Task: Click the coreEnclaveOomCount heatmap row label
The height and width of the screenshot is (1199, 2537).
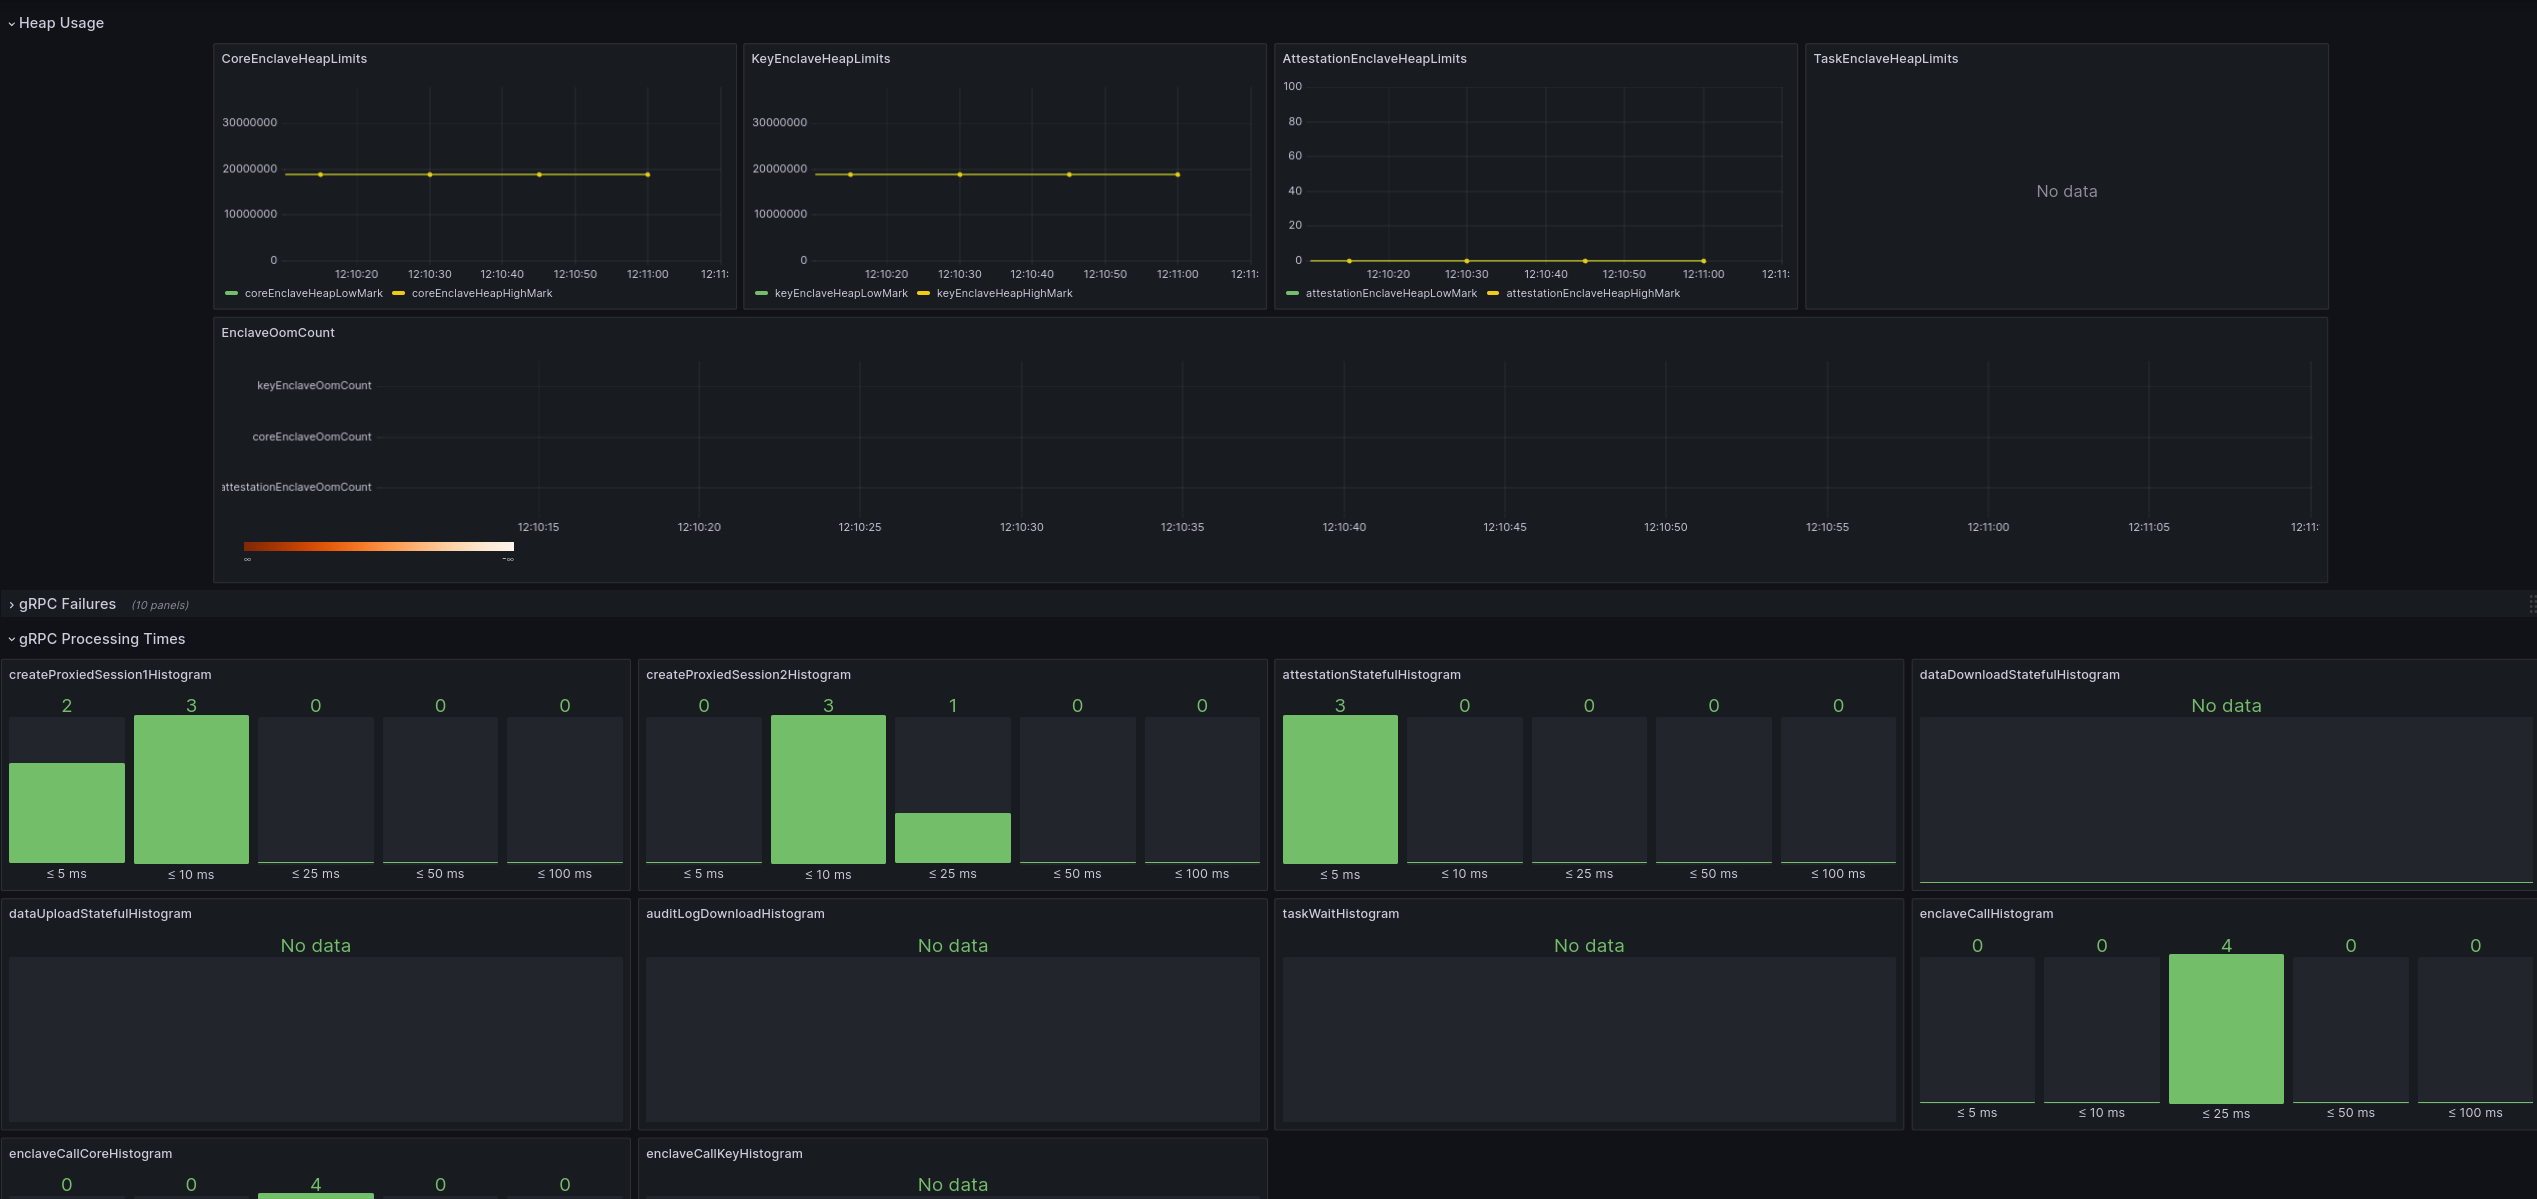Action: click(x=312, y=437)
